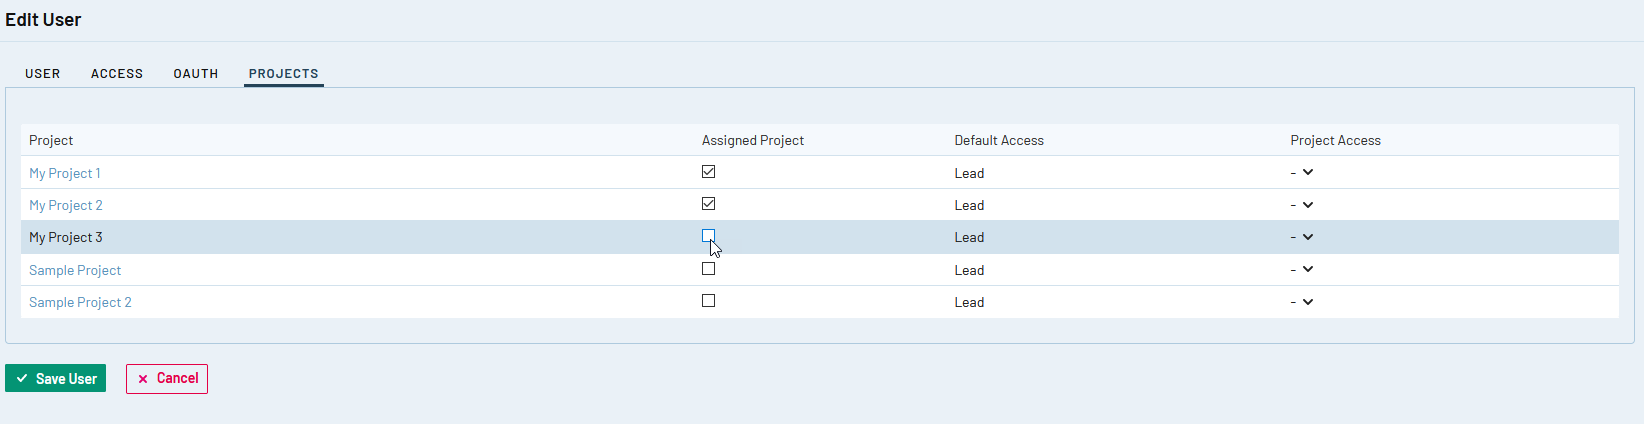The width and height of the screenshot is (1644, 424).
Task: Go to the Sample Project 2 link
Action: click(x=80, y=303)
